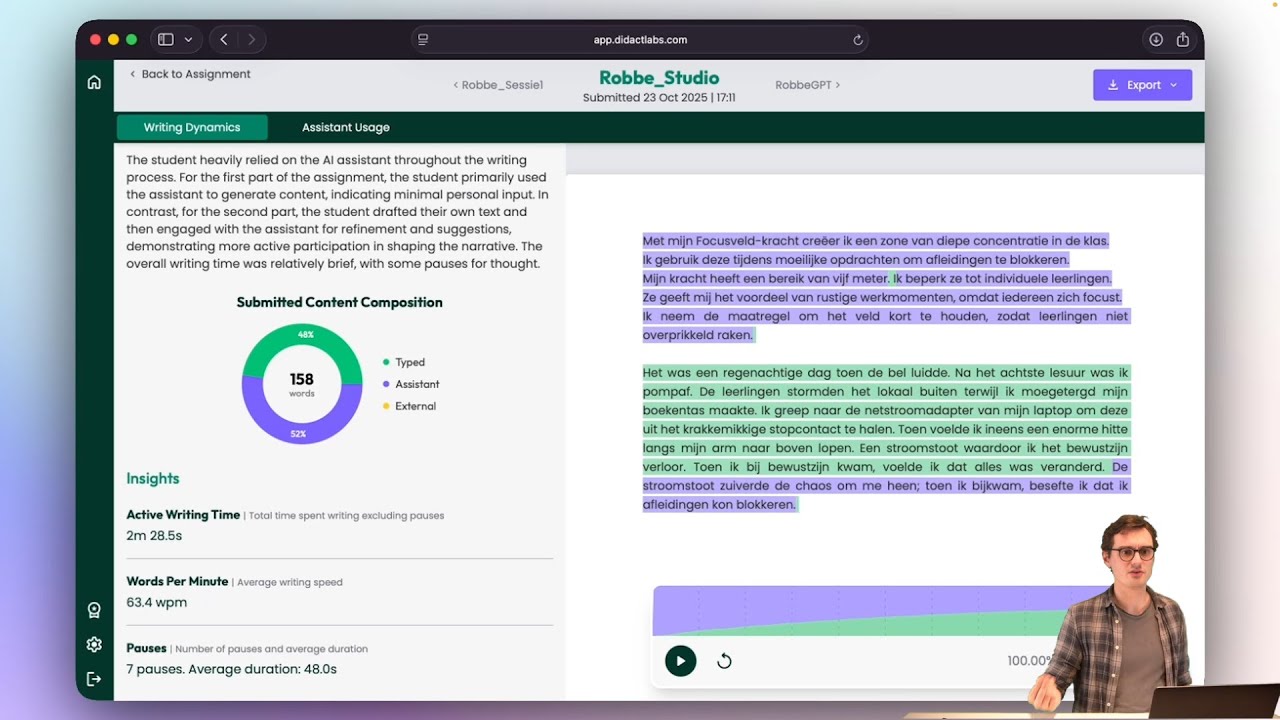Click the replay restart icon
Image resolution: width=1280 pixels, height=720 pixels.
[724, 661]
